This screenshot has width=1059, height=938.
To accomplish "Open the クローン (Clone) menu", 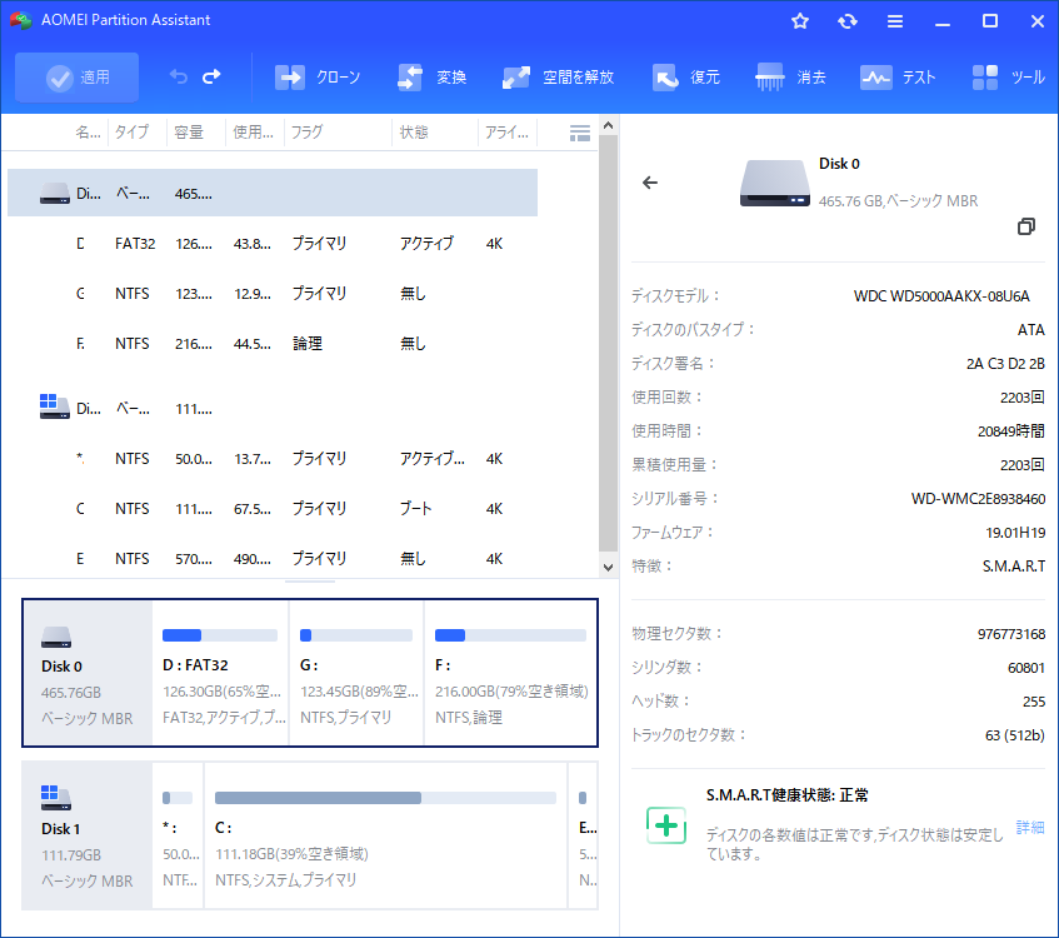I will [x=317, y=77].
